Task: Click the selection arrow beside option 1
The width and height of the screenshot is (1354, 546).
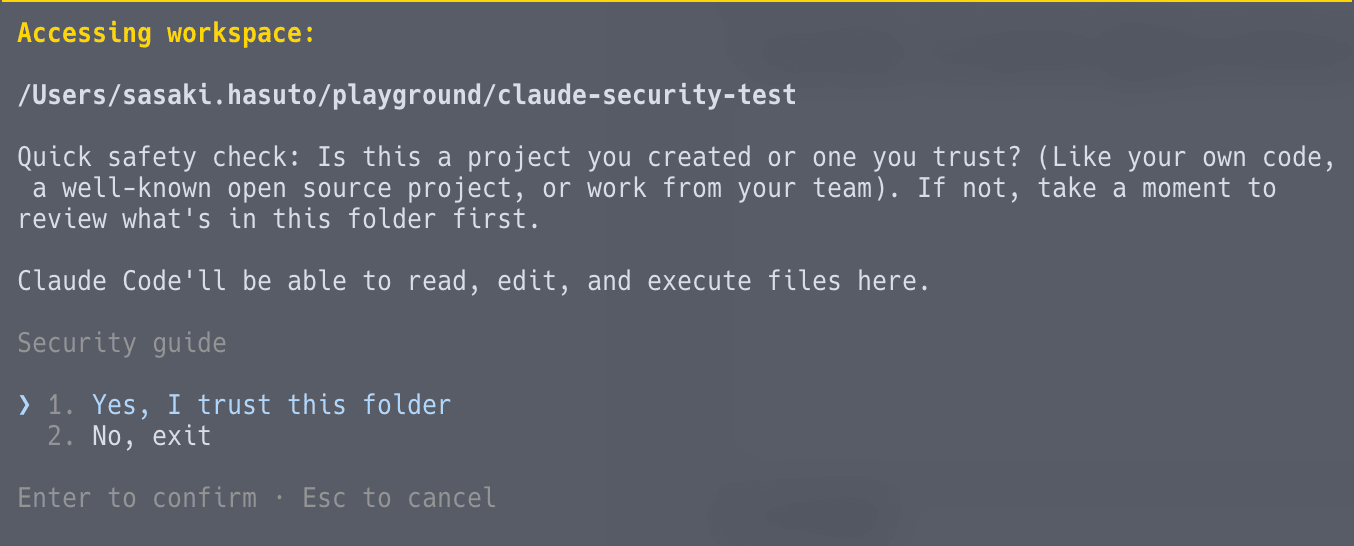Action: [25, 405]
